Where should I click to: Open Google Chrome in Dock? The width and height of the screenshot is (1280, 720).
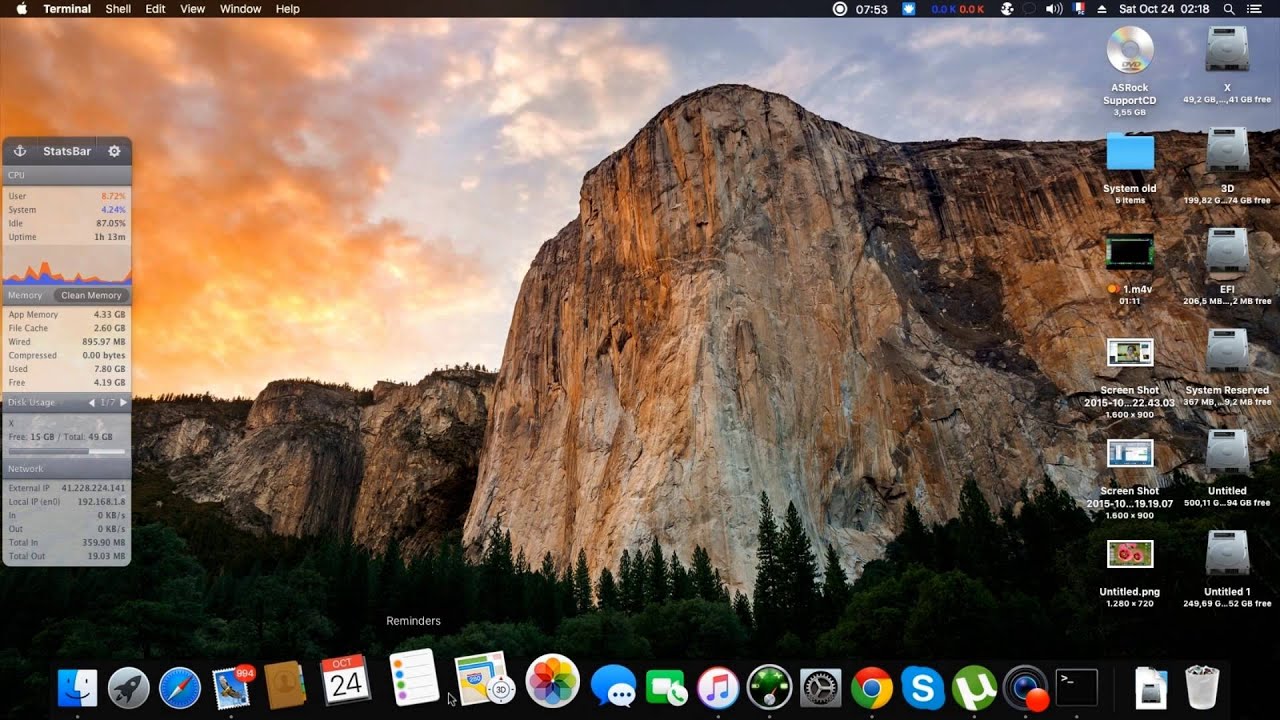click(872, 687)
